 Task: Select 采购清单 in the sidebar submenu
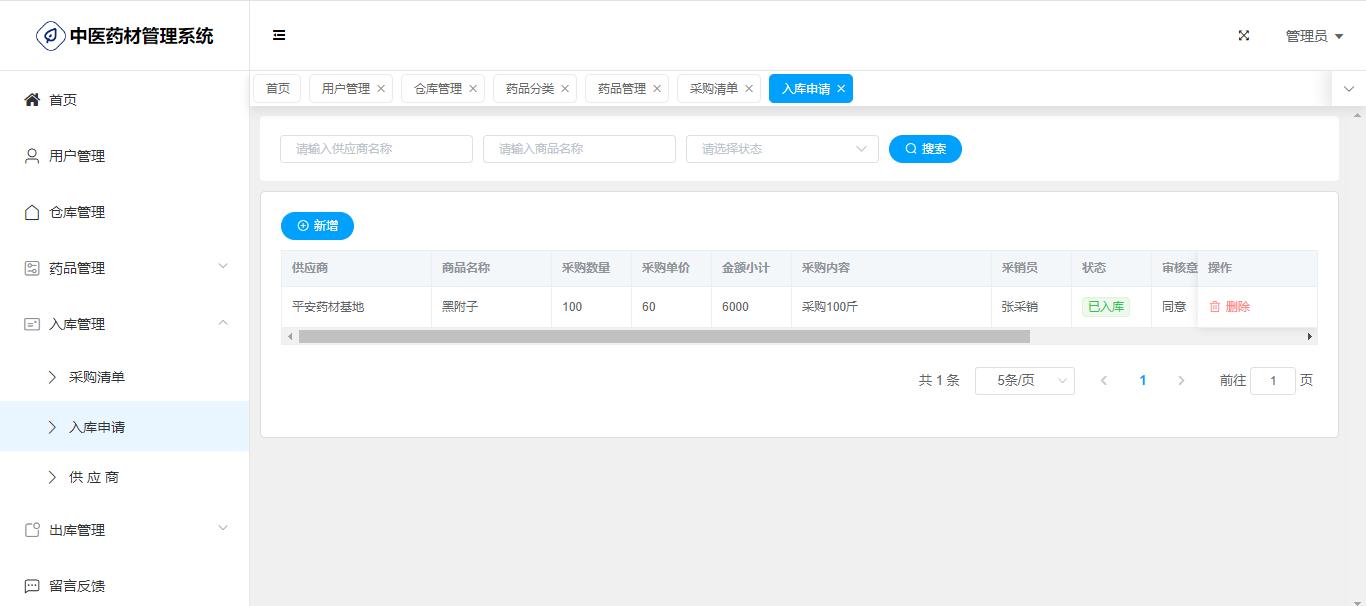(97, 377)
